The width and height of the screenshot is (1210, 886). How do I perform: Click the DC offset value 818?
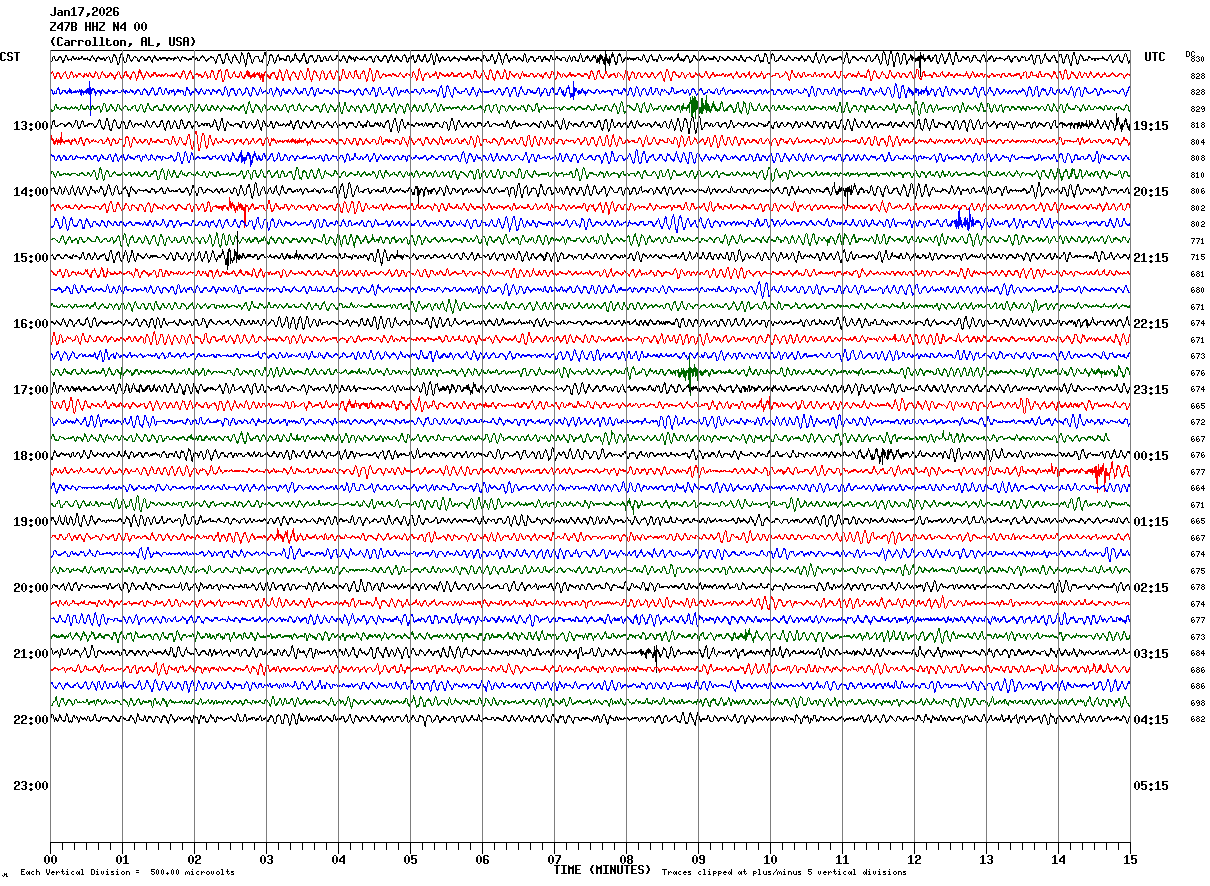point(1198,126)
